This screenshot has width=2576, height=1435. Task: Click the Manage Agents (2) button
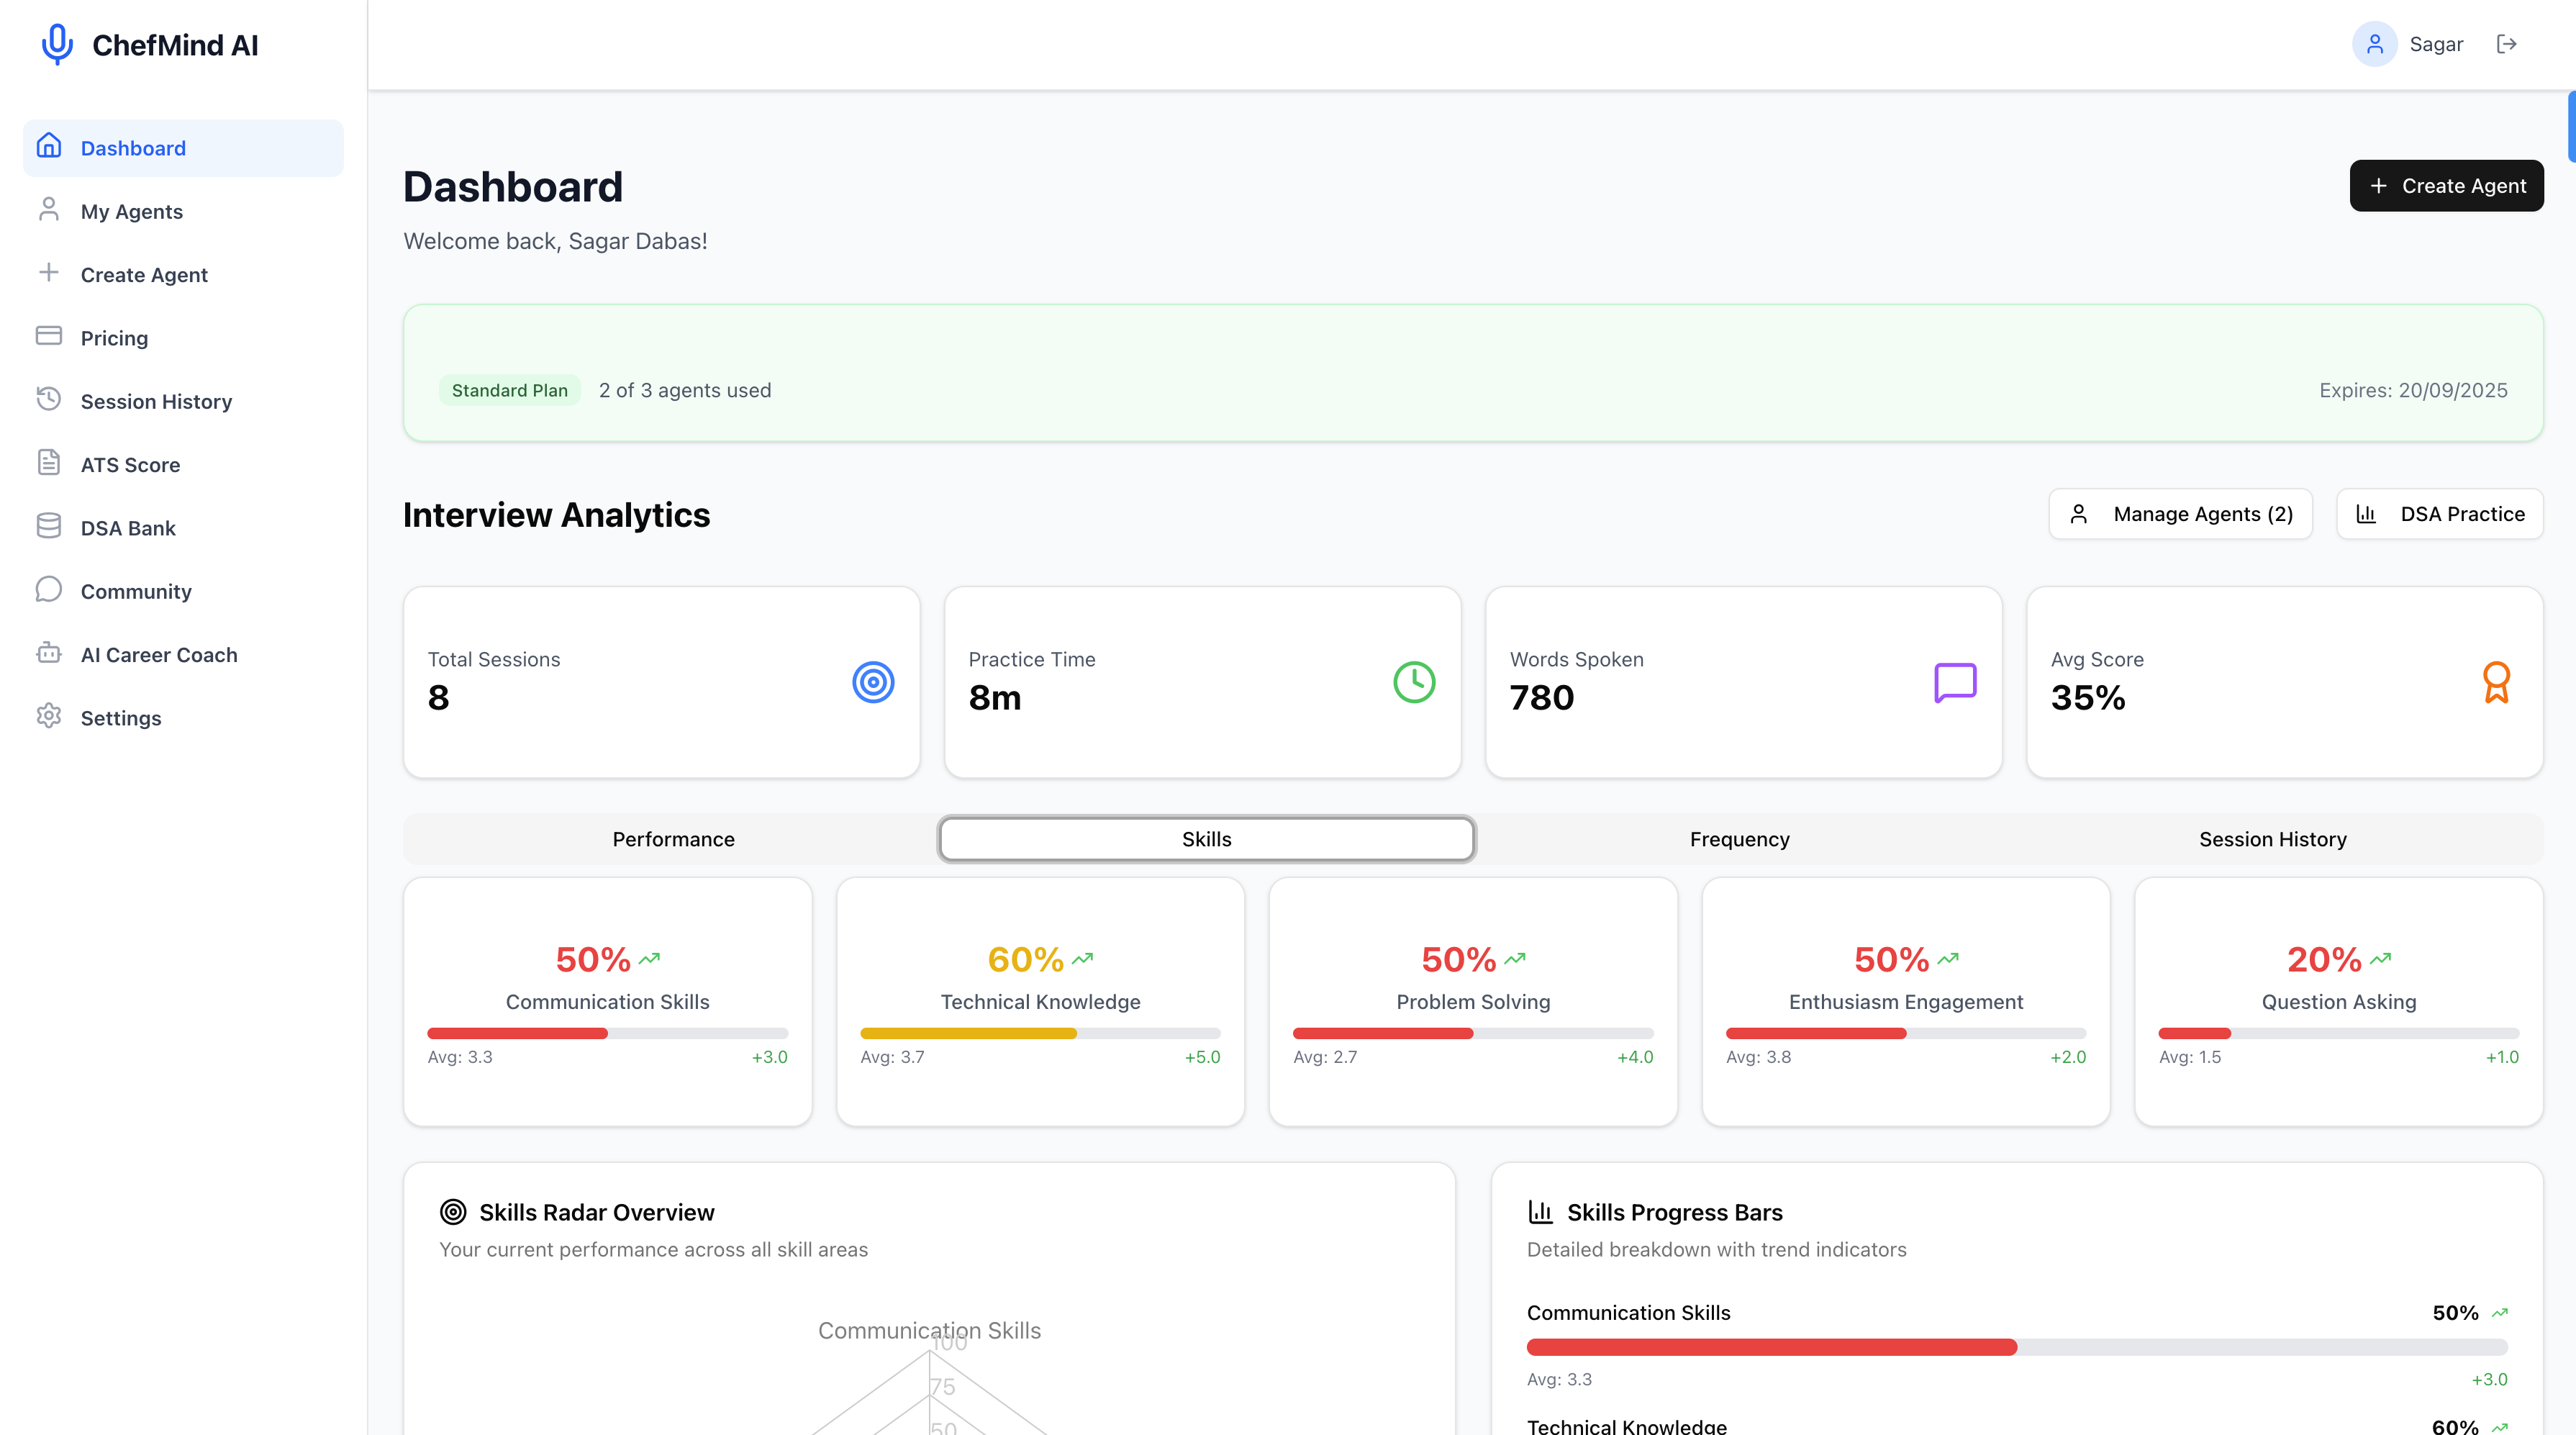(x=2180, y=514)
